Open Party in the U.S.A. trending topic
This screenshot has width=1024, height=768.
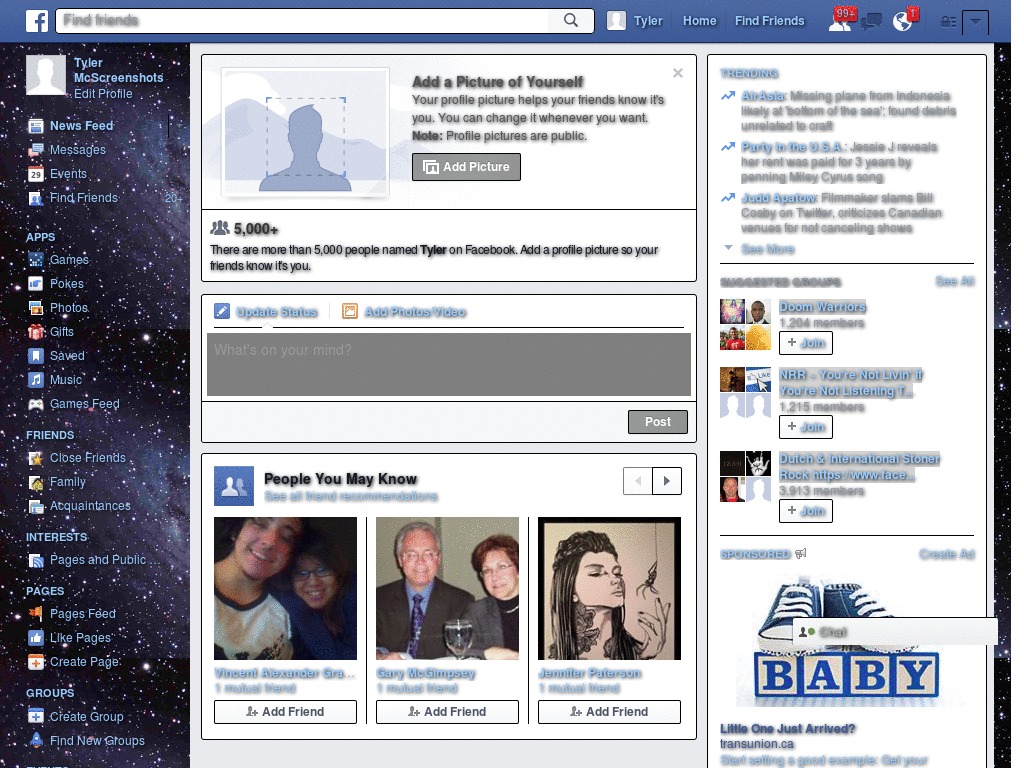[x=793, y=147]
